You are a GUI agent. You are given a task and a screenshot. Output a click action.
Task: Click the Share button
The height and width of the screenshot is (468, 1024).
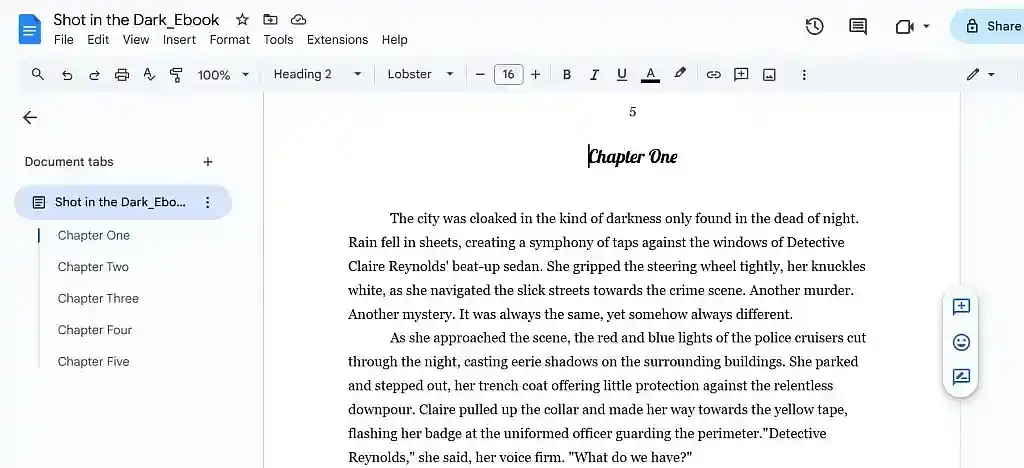coord(990,27)
